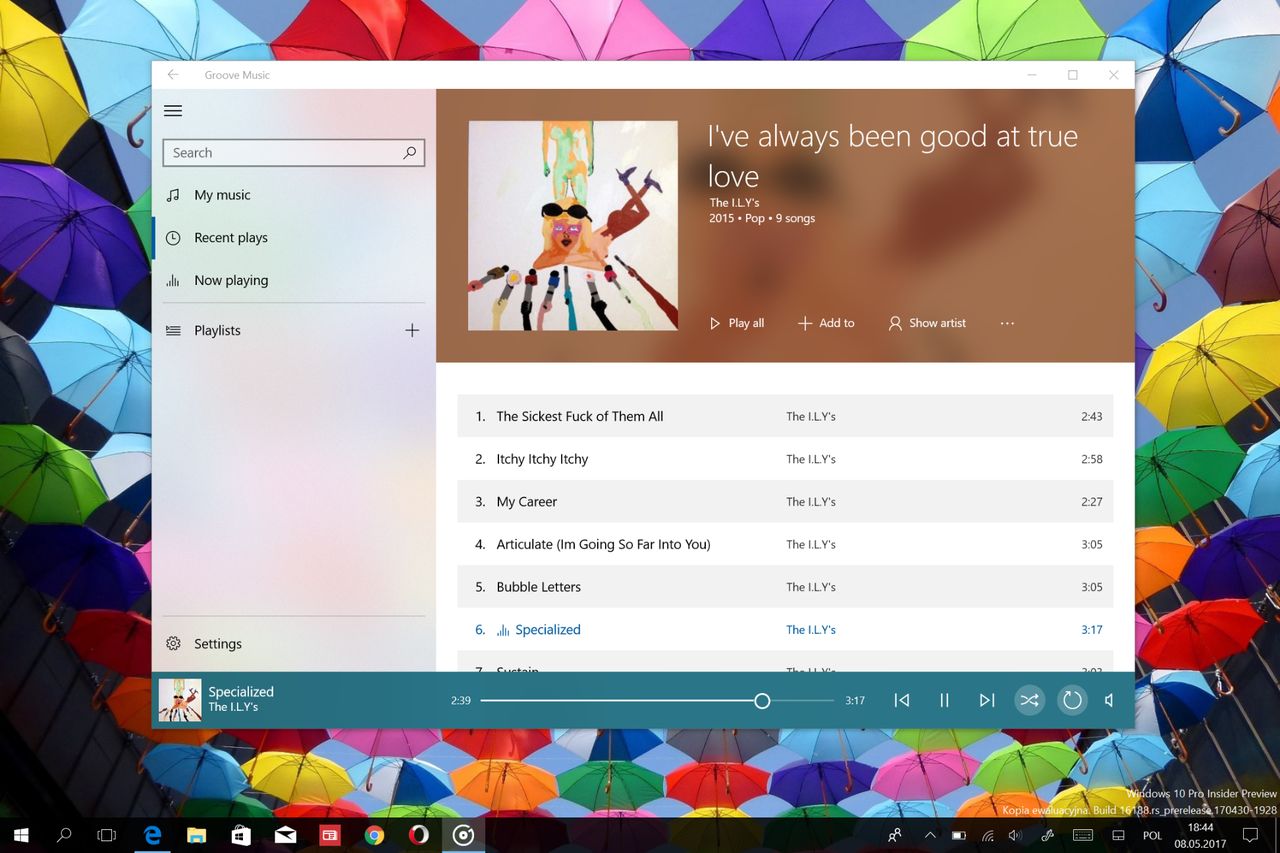Screen dimensions: 1280x853
Task: Collapse the hamburger navigation menu
Action: [x=173, y=111]
